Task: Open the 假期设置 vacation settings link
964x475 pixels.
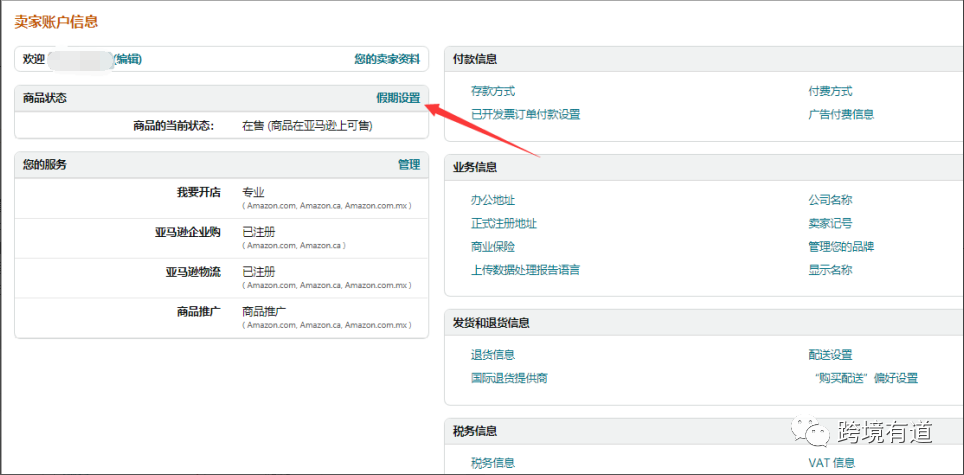Action: tap(398, 98)
